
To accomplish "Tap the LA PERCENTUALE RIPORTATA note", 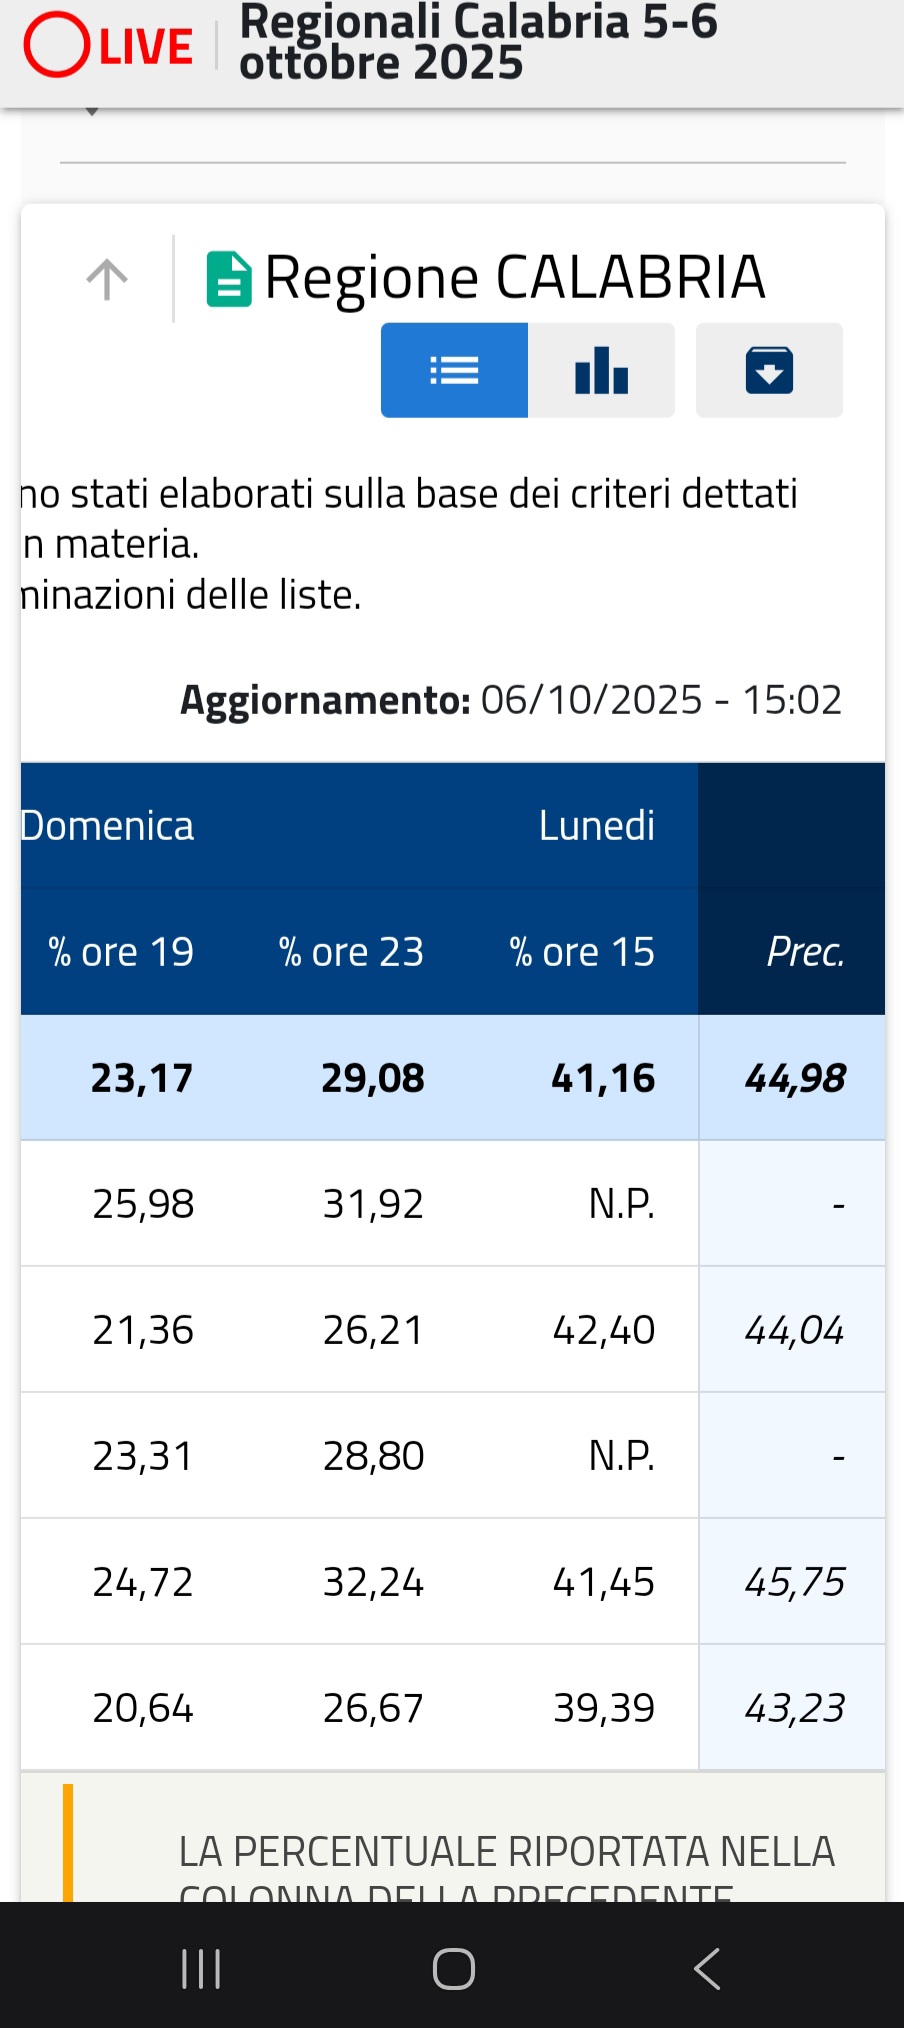I will 506,1853.
